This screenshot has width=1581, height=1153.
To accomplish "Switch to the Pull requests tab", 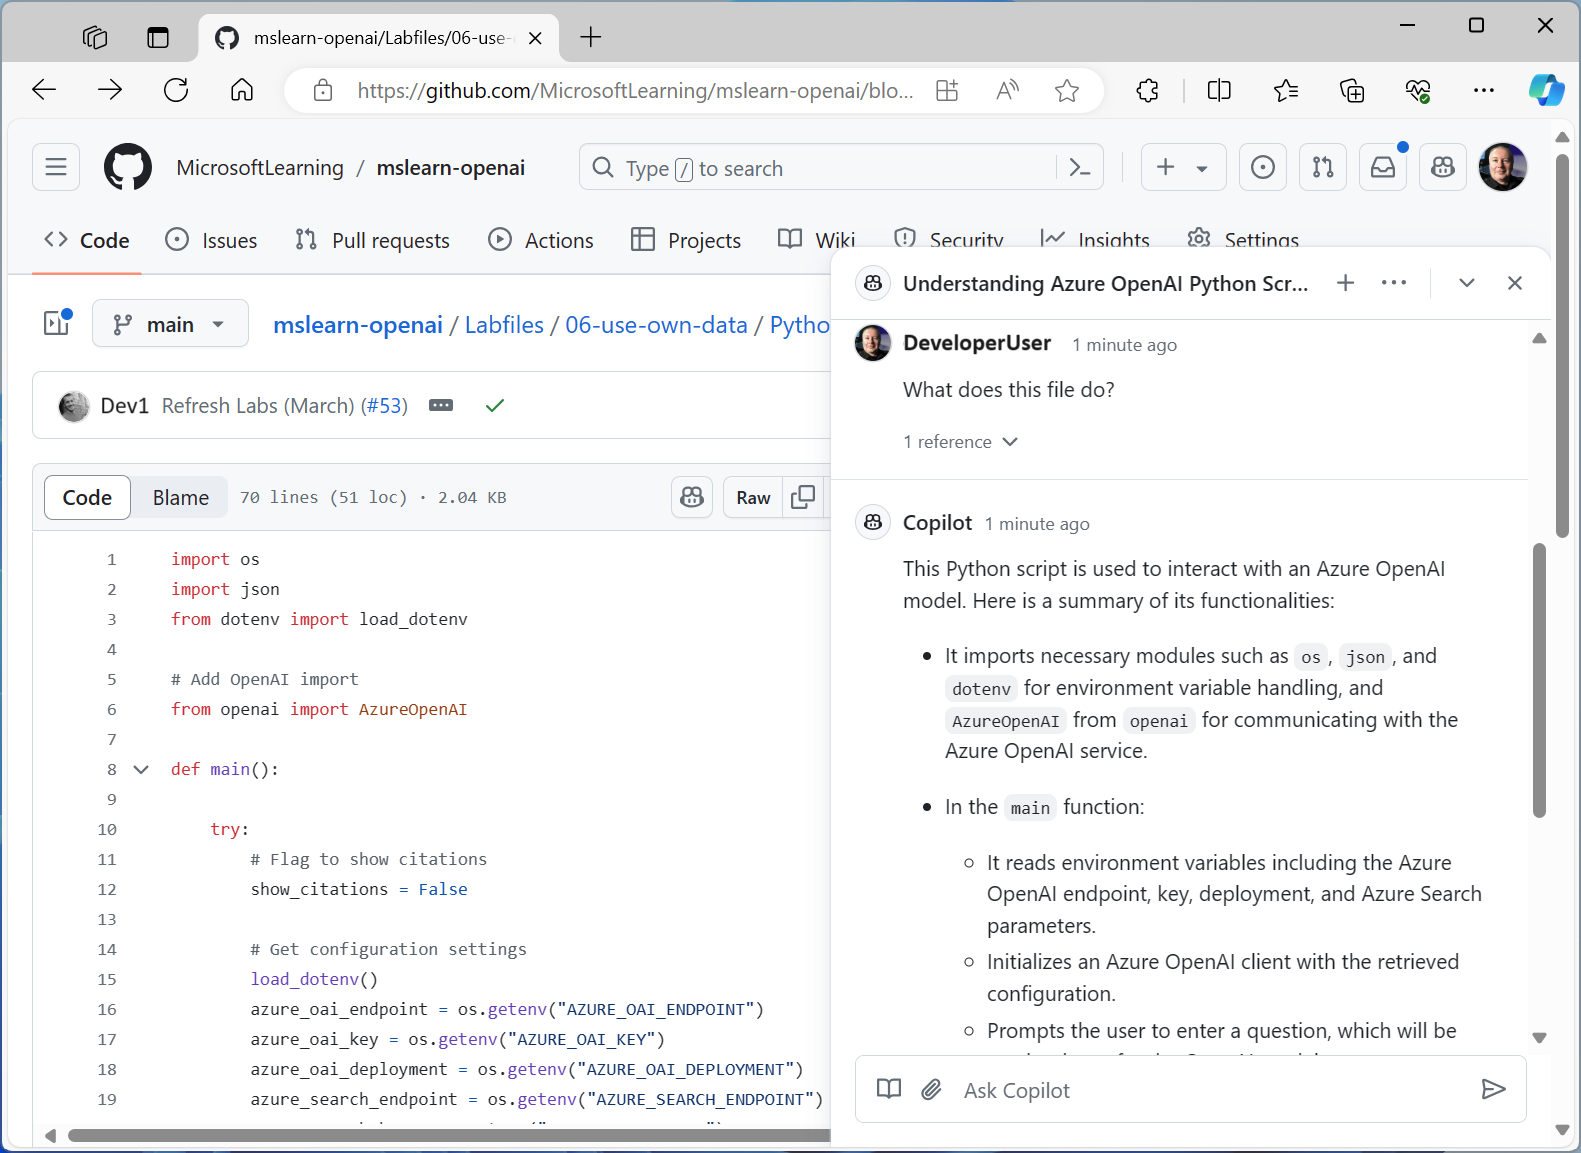I will tap(372, 240).
